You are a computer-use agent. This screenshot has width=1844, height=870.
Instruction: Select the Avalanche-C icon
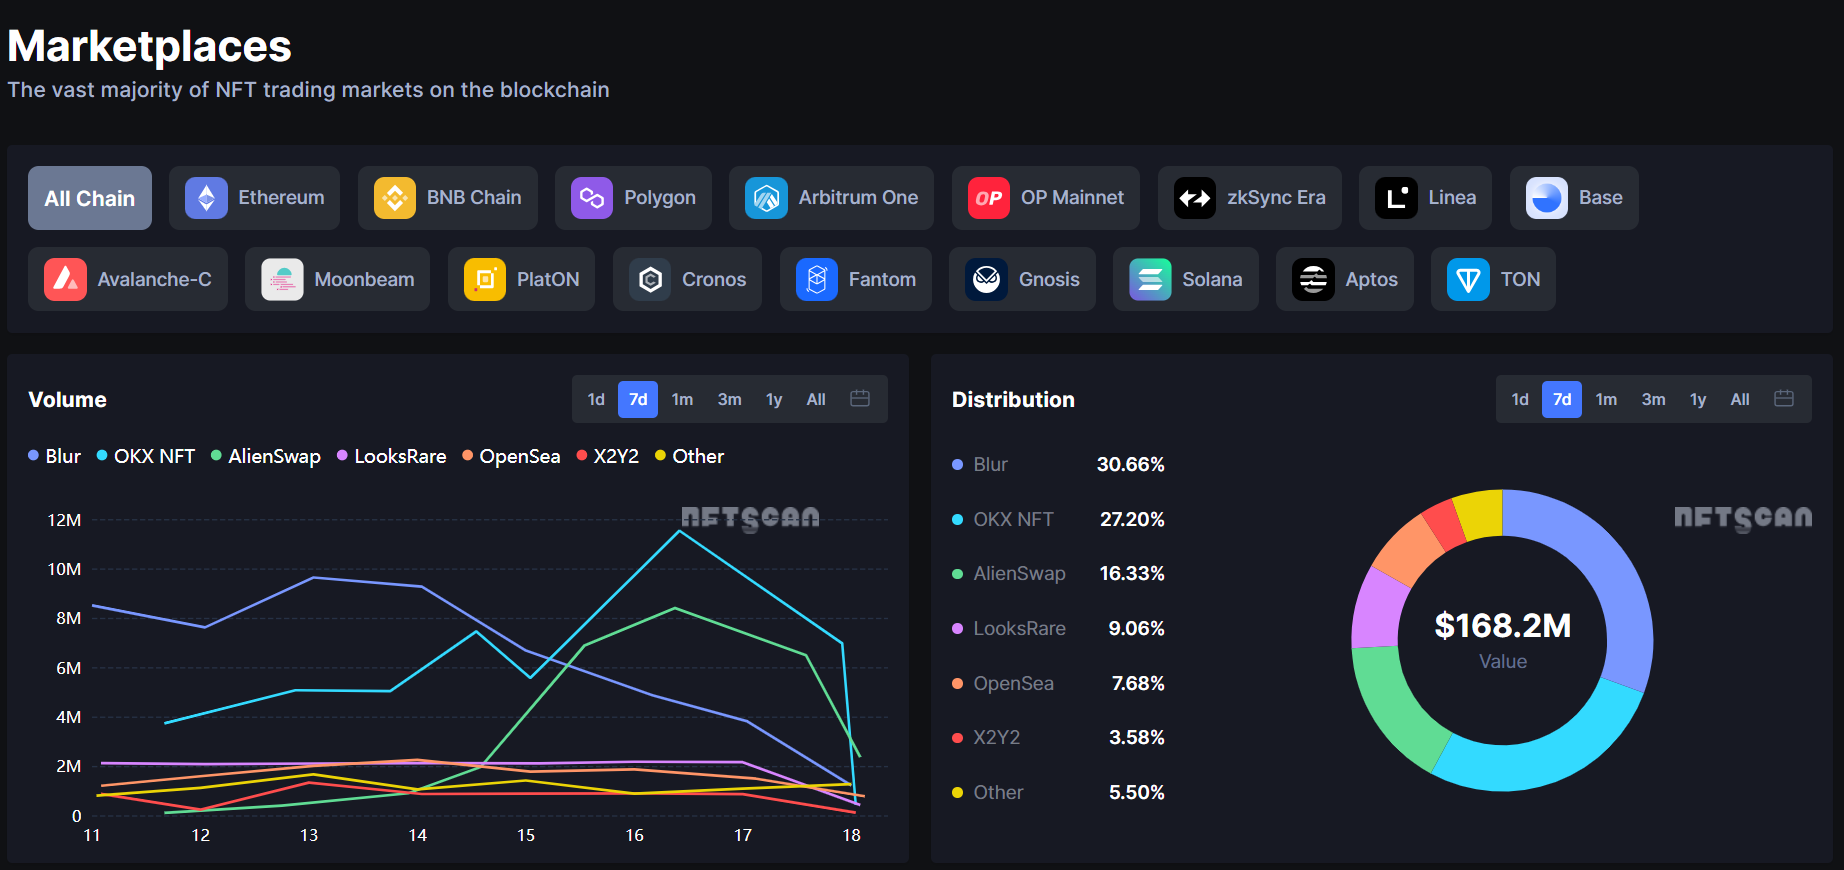tap(65, 279)
